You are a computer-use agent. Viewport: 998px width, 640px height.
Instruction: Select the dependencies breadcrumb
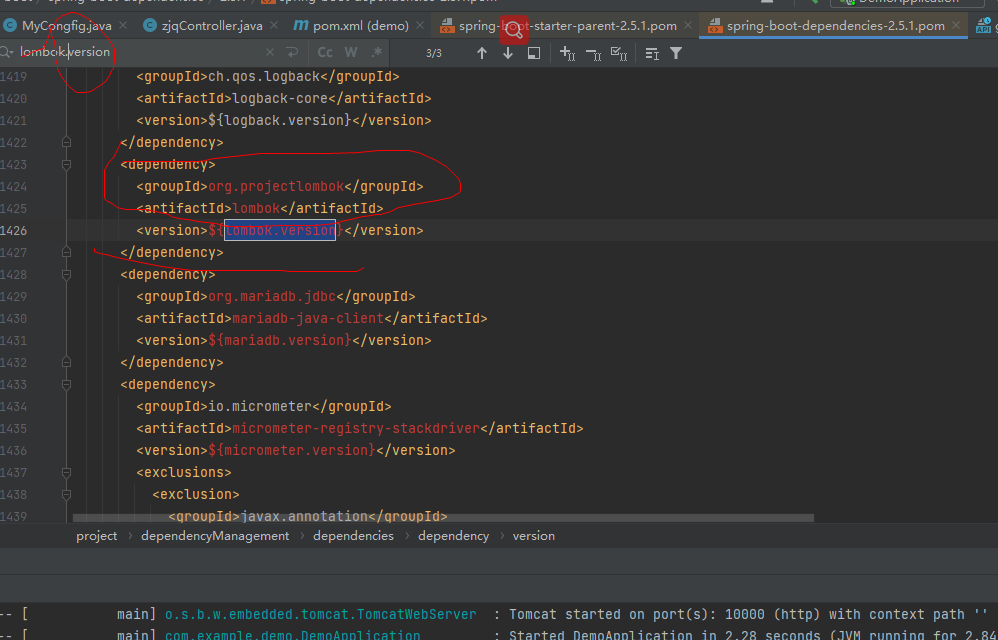coord(353,536)
